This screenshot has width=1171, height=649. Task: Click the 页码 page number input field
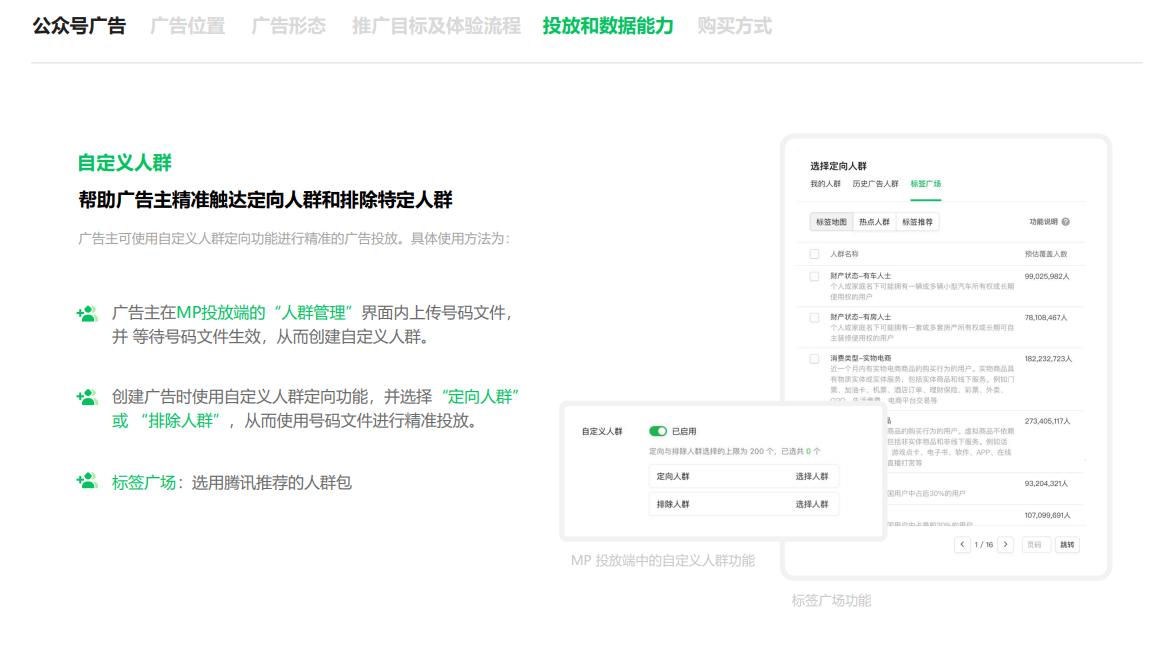(x=1036, y=545)
